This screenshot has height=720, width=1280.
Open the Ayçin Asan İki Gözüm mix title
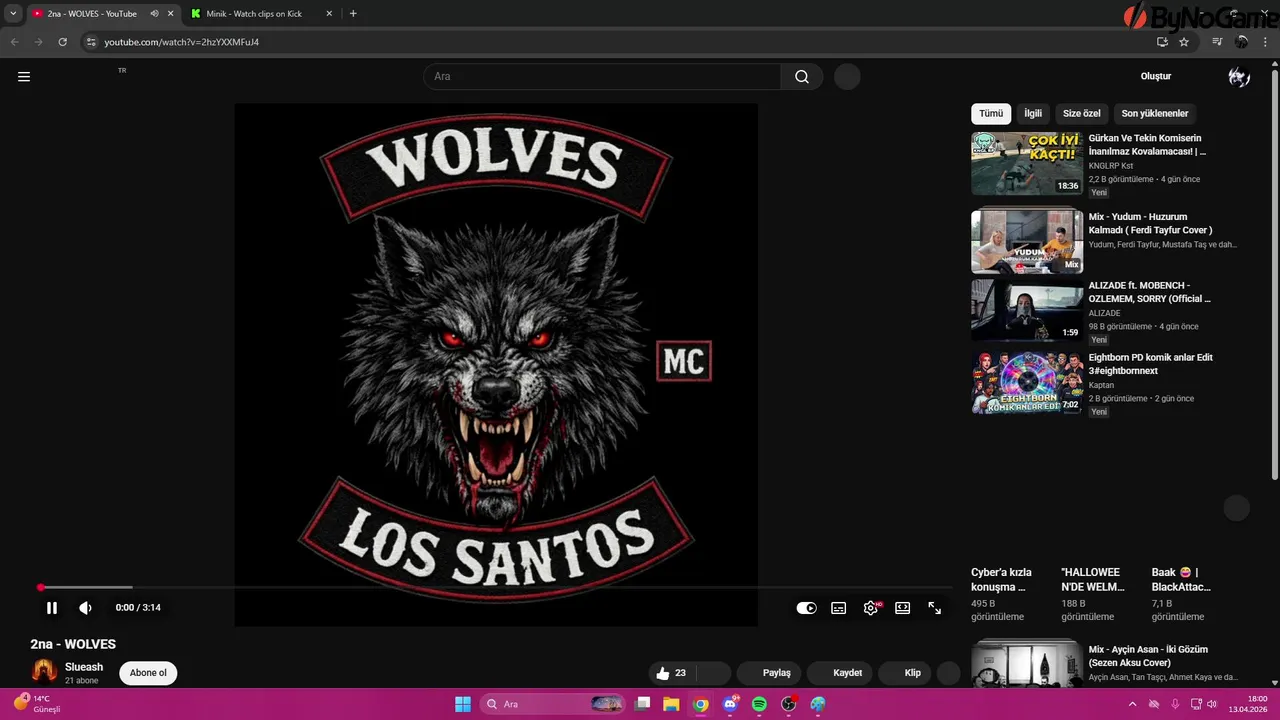click(x=1148, y=656)
